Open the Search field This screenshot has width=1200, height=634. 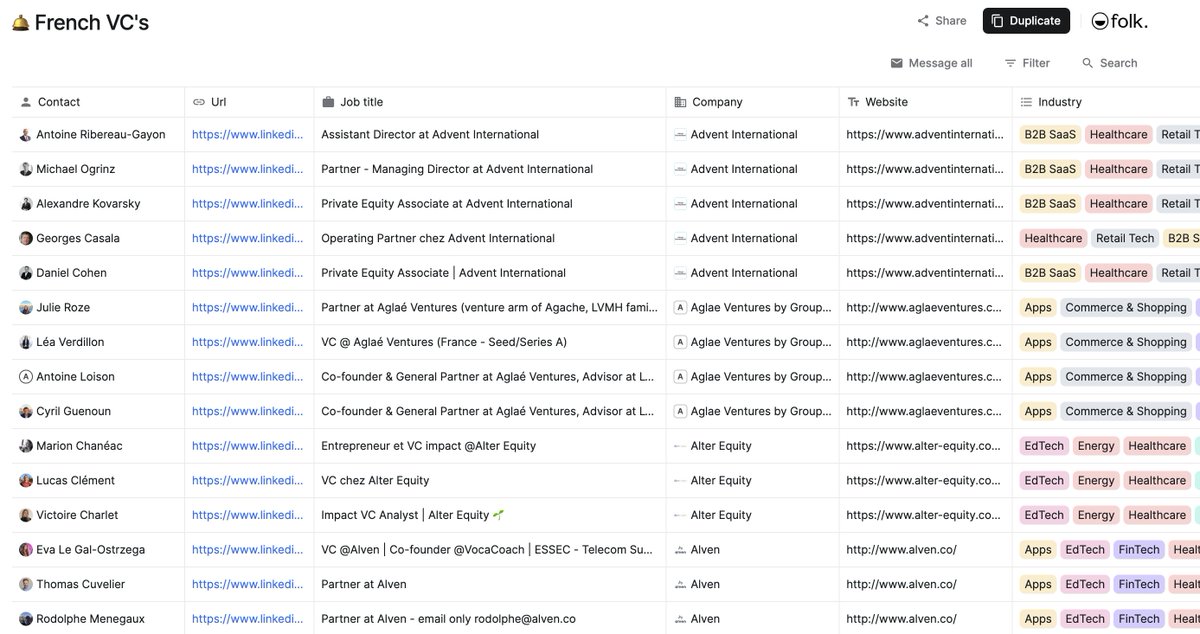point(1109,63)
